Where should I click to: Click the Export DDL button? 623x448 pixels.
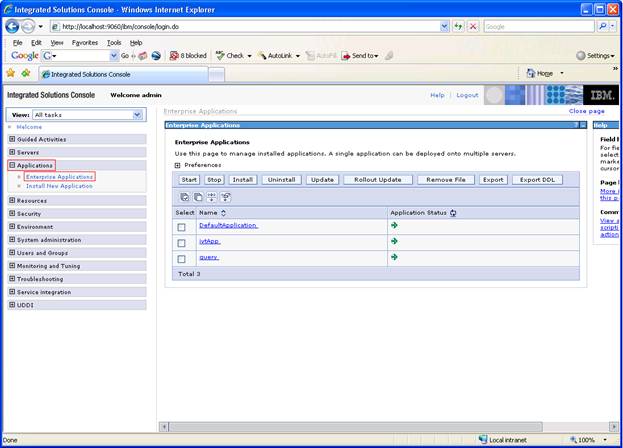(x=537, y=180)
